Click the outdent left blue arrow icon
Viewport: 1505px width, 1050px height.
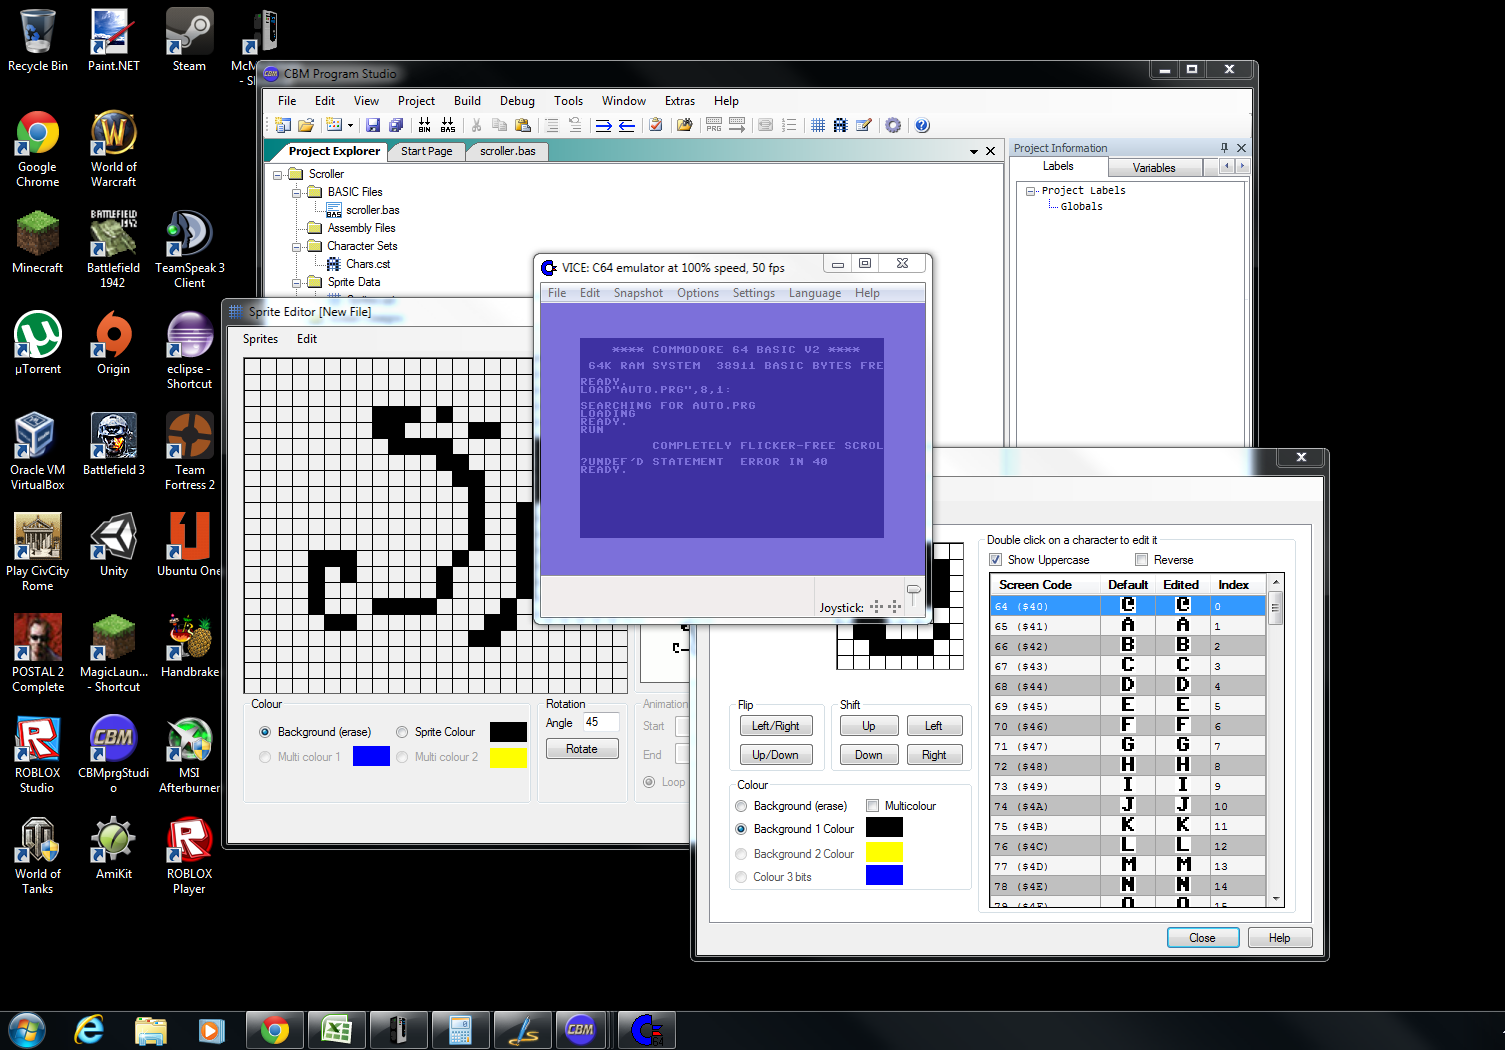(626, 125)
